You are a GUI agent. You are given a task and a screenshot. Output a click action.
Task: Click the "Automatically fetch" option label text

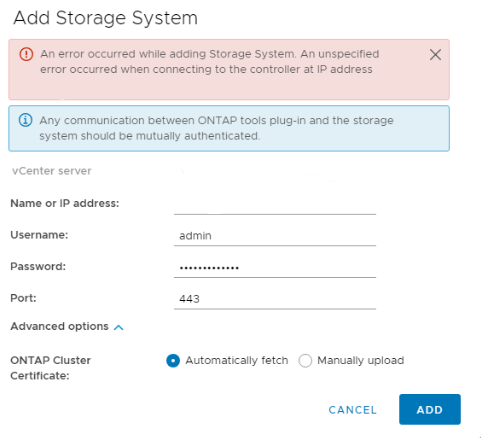237,360
